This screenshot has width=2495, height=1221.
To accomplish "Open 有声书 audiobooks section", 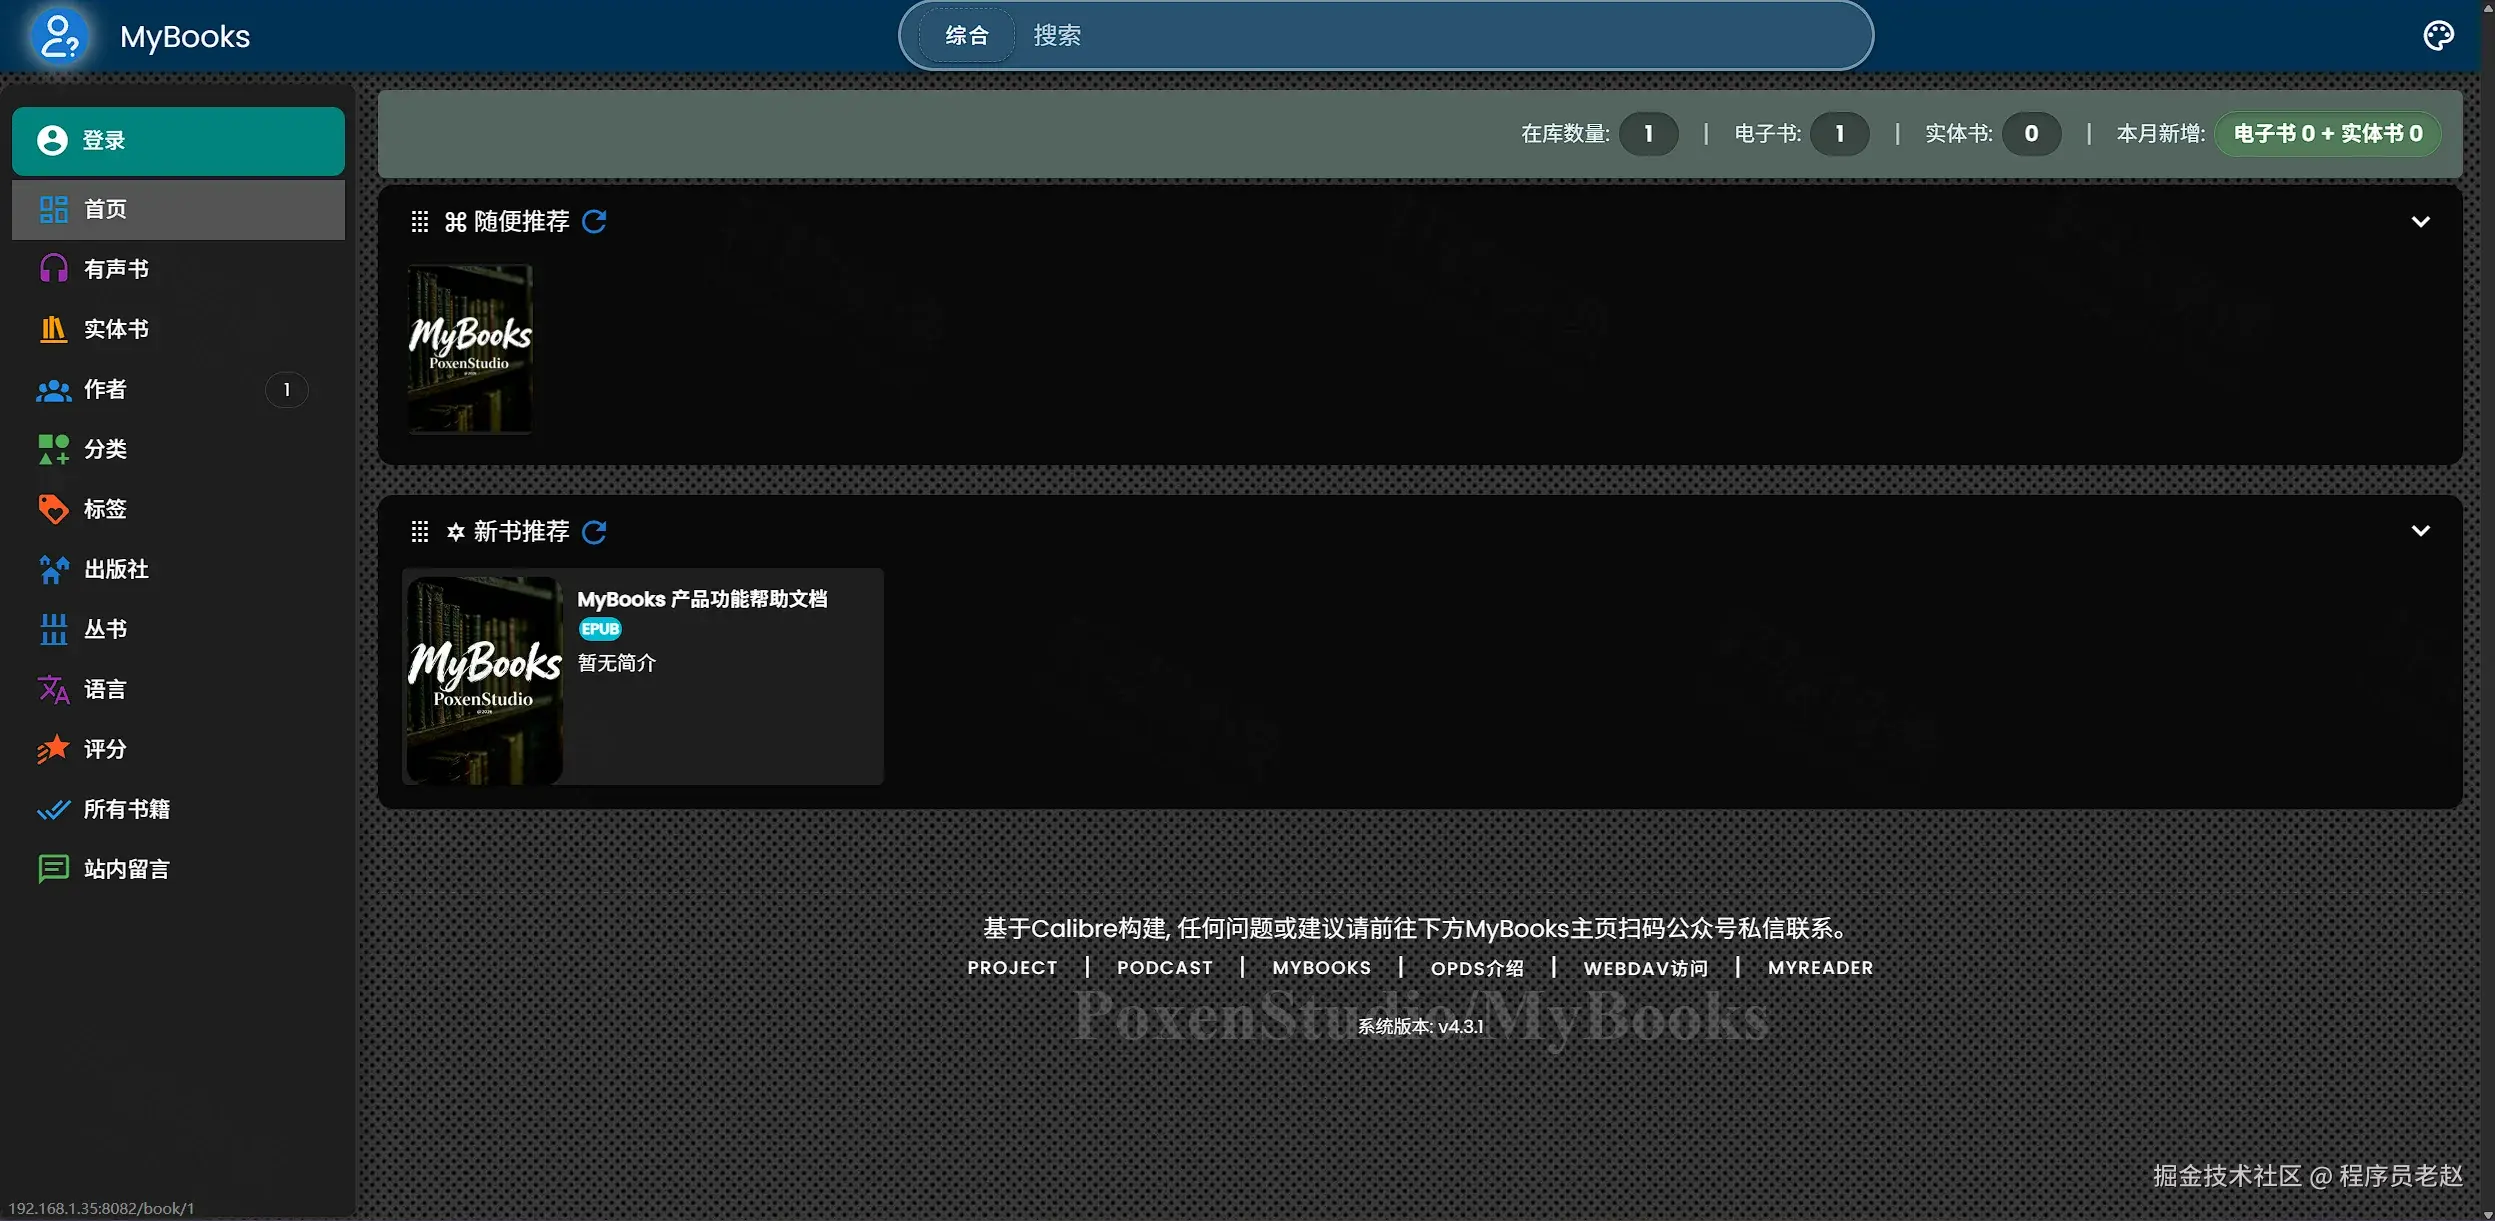I will pyautogui.click(x=178, y=269).
